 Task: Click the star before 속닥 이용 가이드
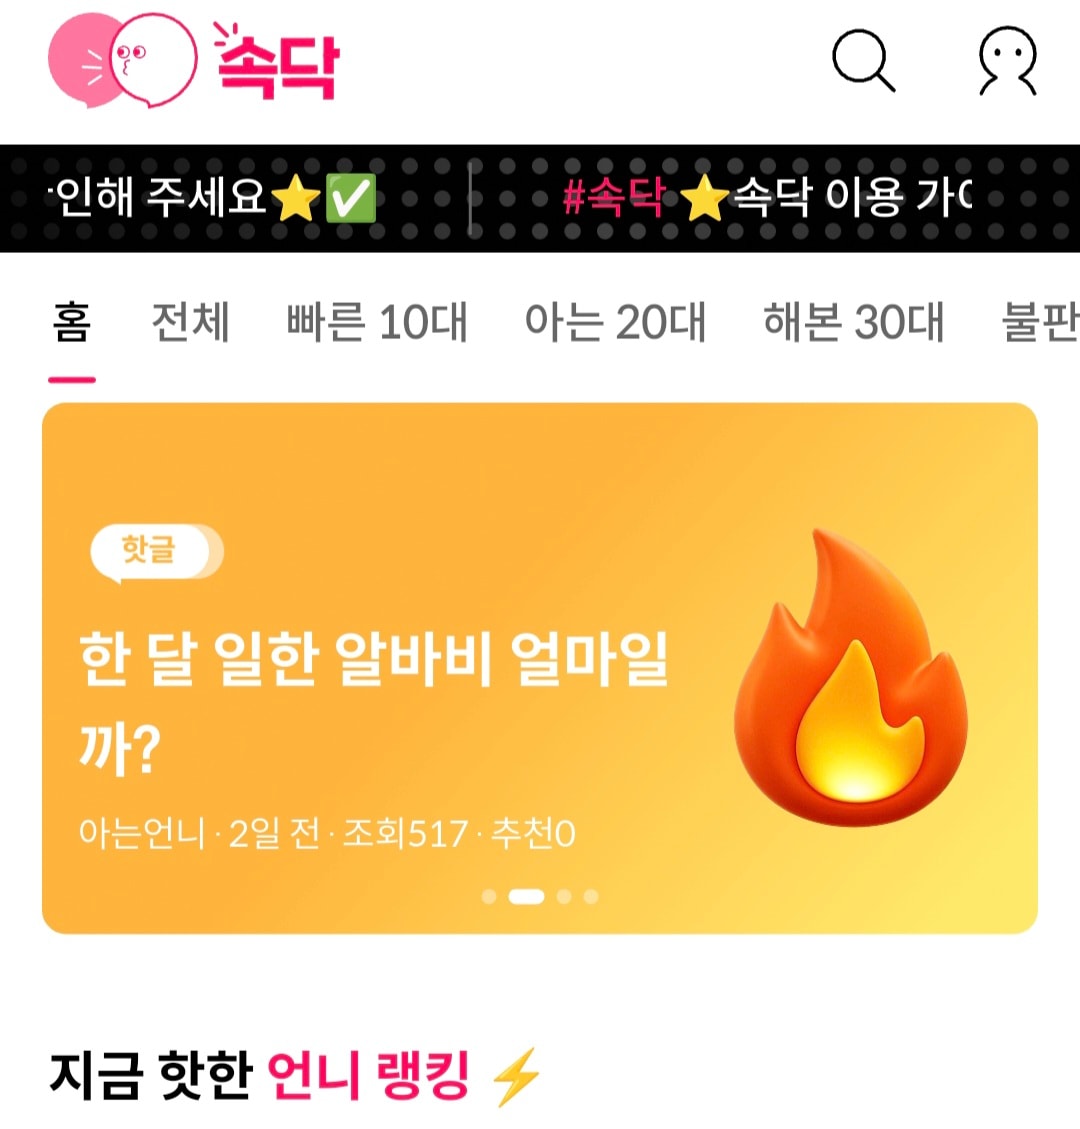tap(704, 197)
